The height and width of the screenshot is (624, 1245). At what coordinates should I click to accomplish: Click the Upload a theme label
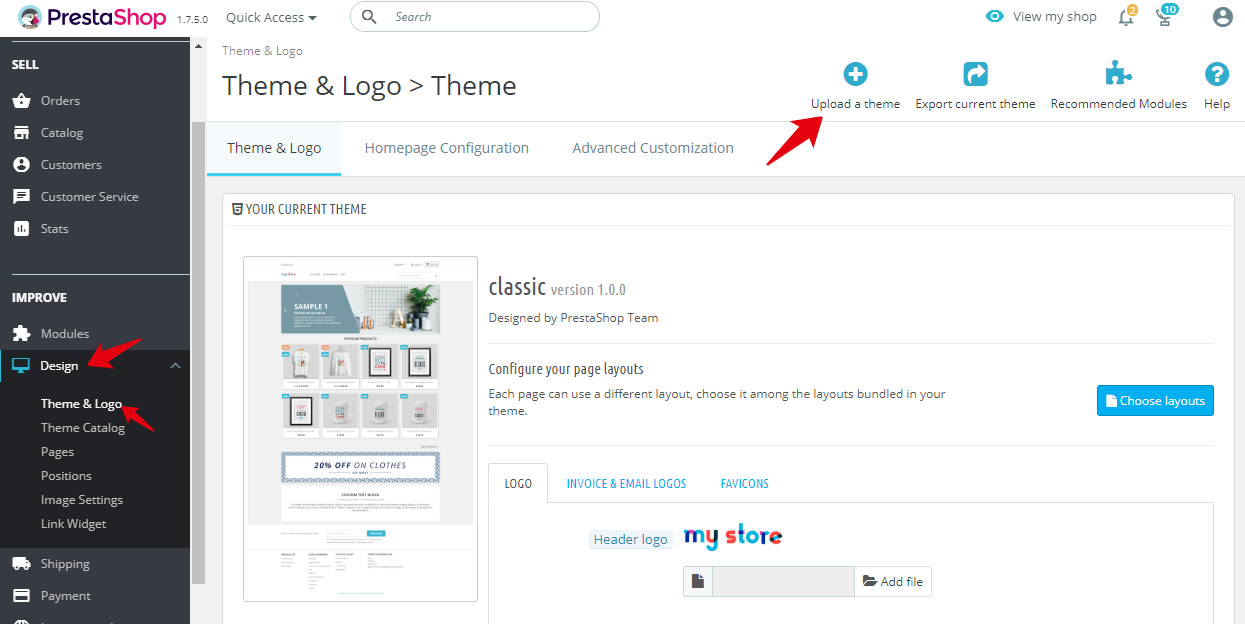point(855,104)
